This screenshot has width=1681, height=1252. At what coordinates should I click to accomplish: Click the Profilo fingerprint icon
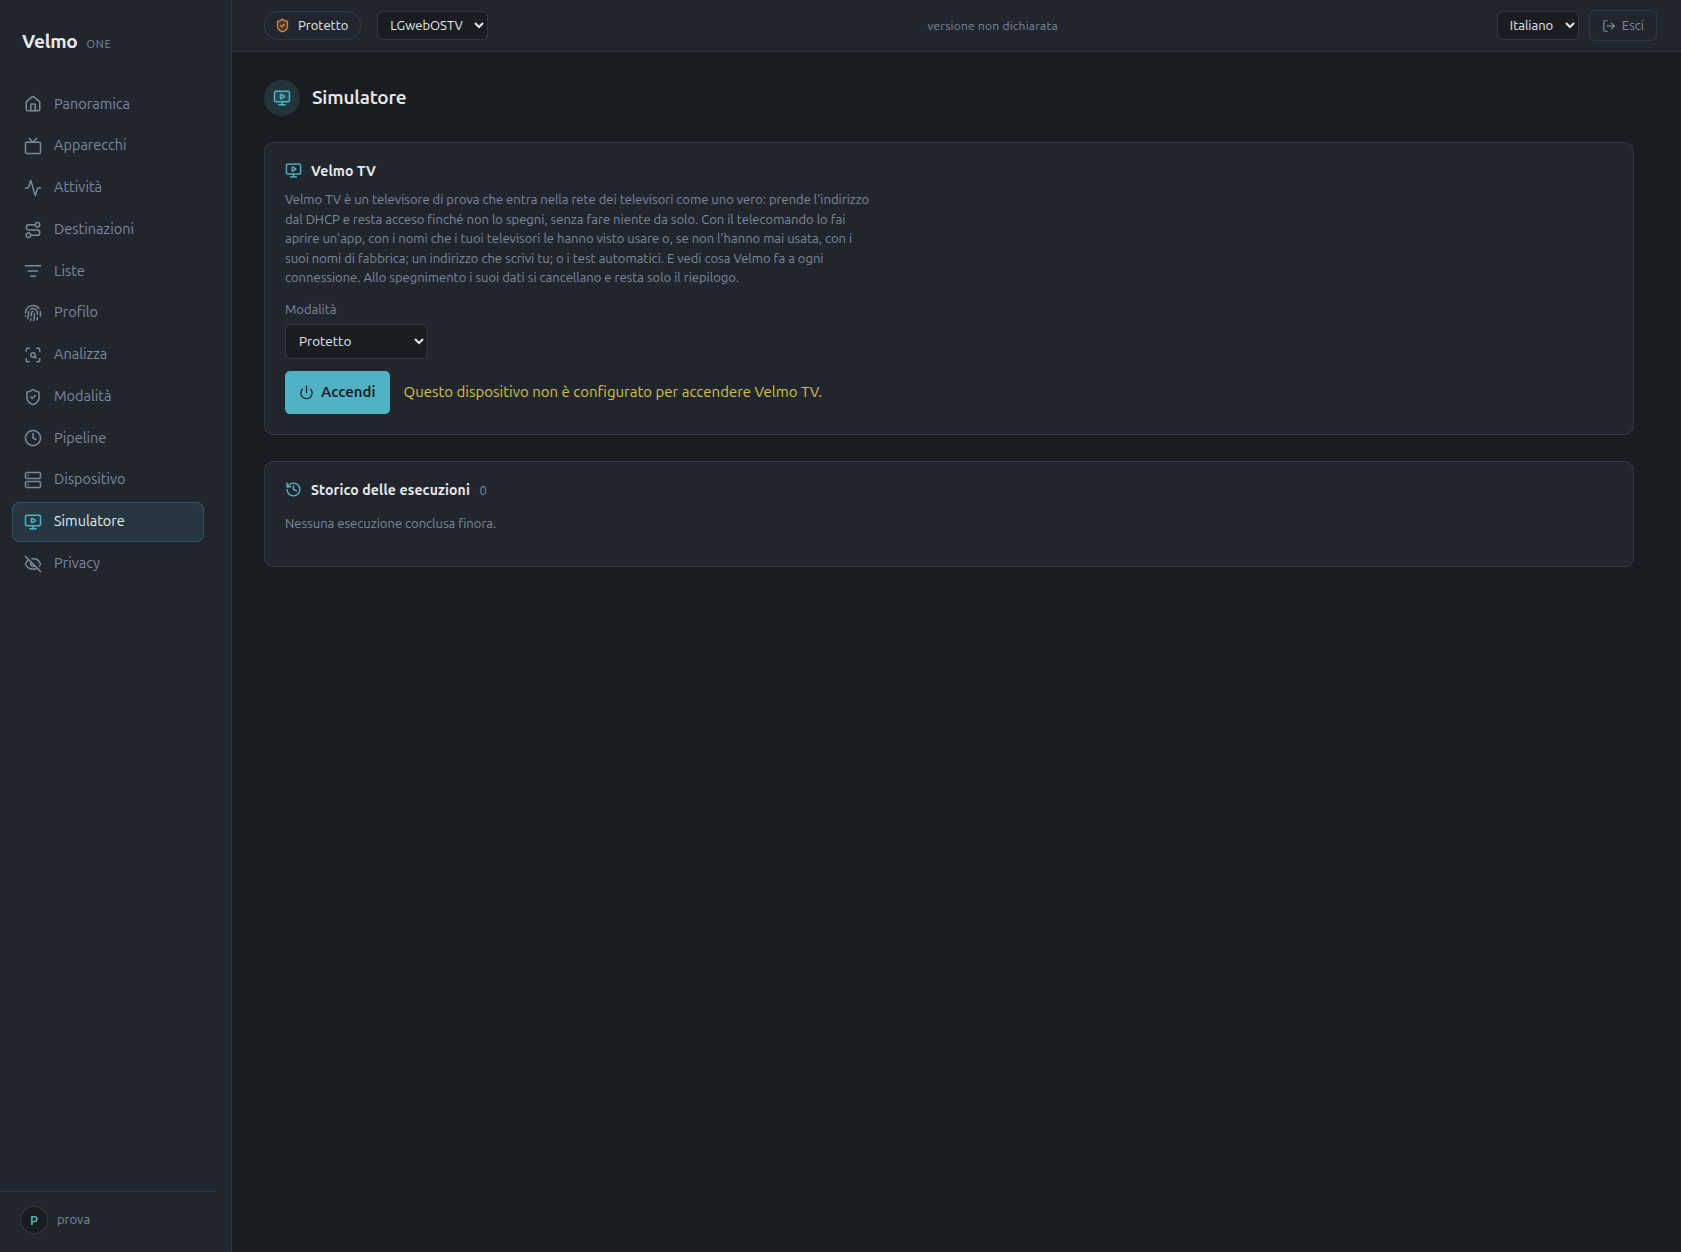pyautogui.click(x=33, y=313)
